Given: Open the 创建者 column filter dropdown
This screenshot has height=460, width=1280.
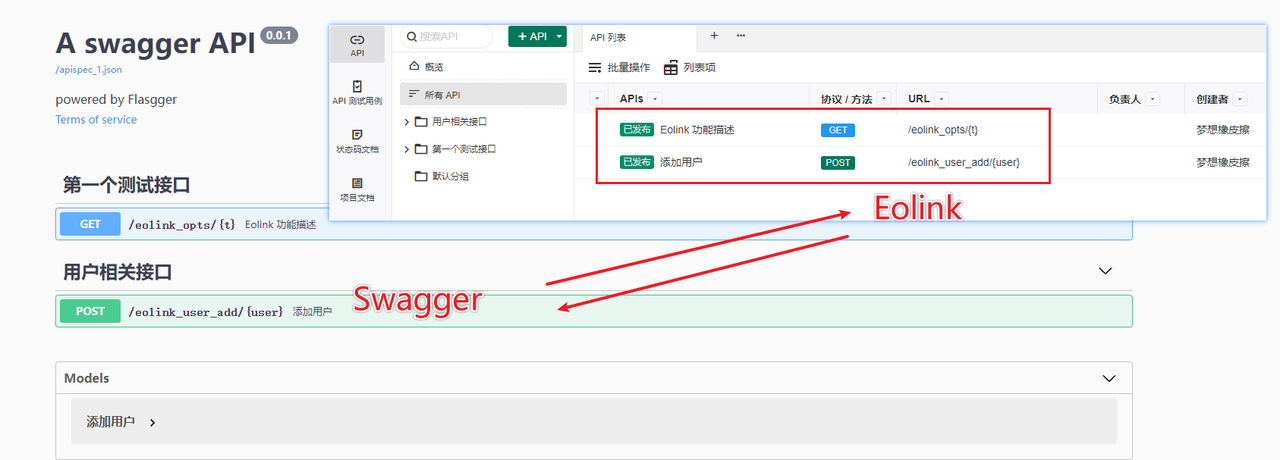Looking at the screenshot, I should pyautogui.click(x=1240, y=99).
